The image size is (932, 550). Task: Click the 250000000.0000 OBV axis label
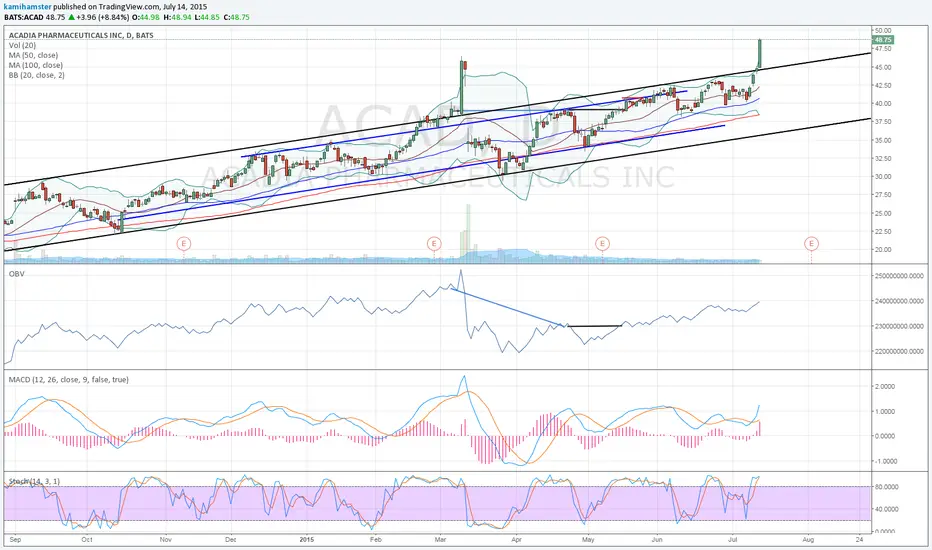point(899,276)
